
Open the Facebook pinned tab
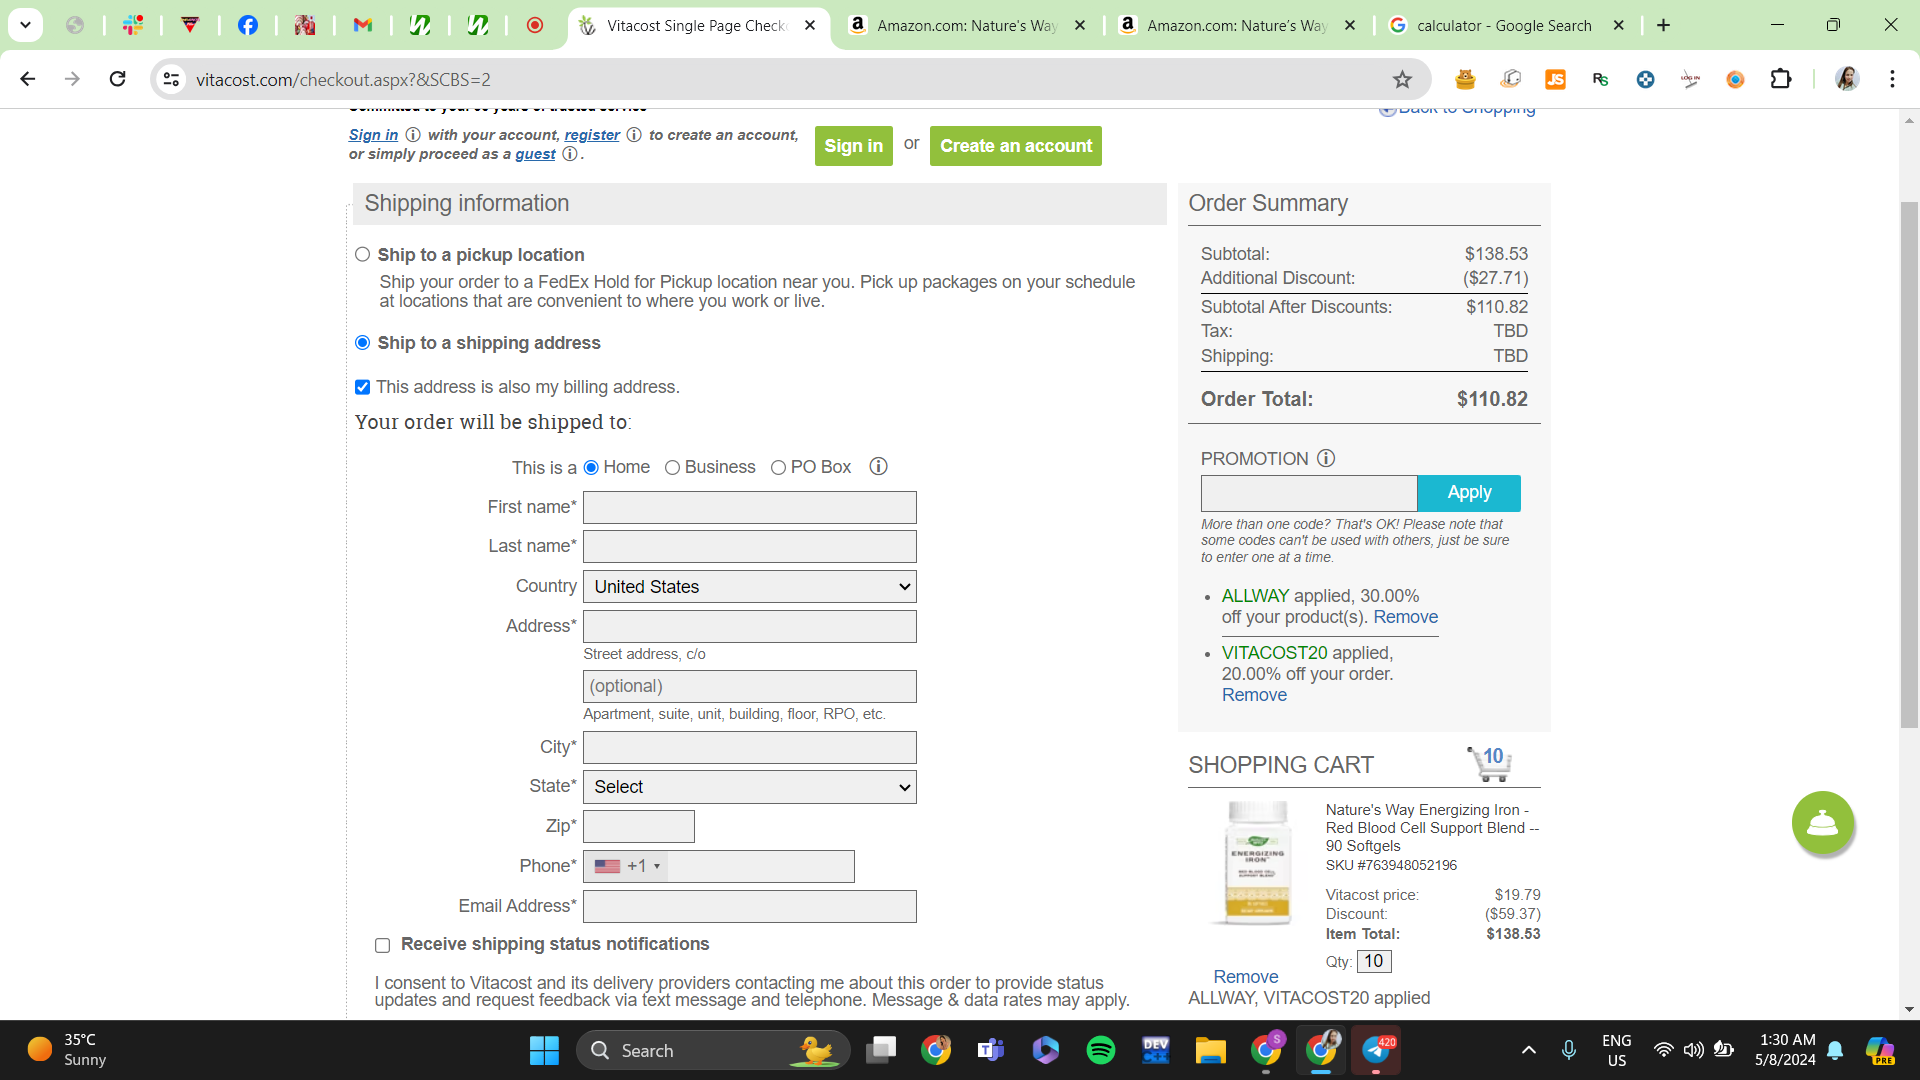(248, 25)
